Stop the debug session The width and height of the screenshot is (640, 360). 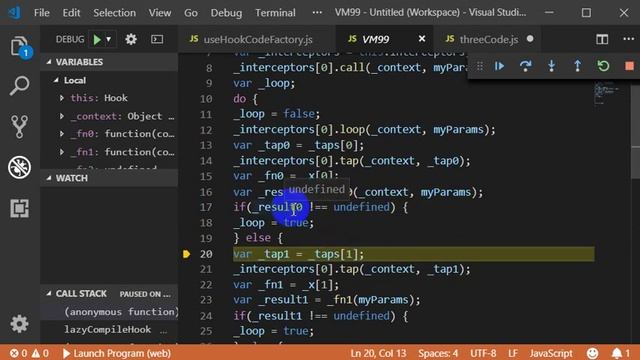tap(629, 66)
